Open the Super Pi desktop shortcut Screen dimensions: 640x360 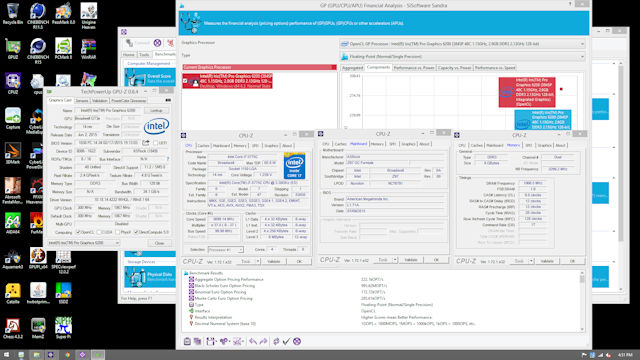(63, 329)
